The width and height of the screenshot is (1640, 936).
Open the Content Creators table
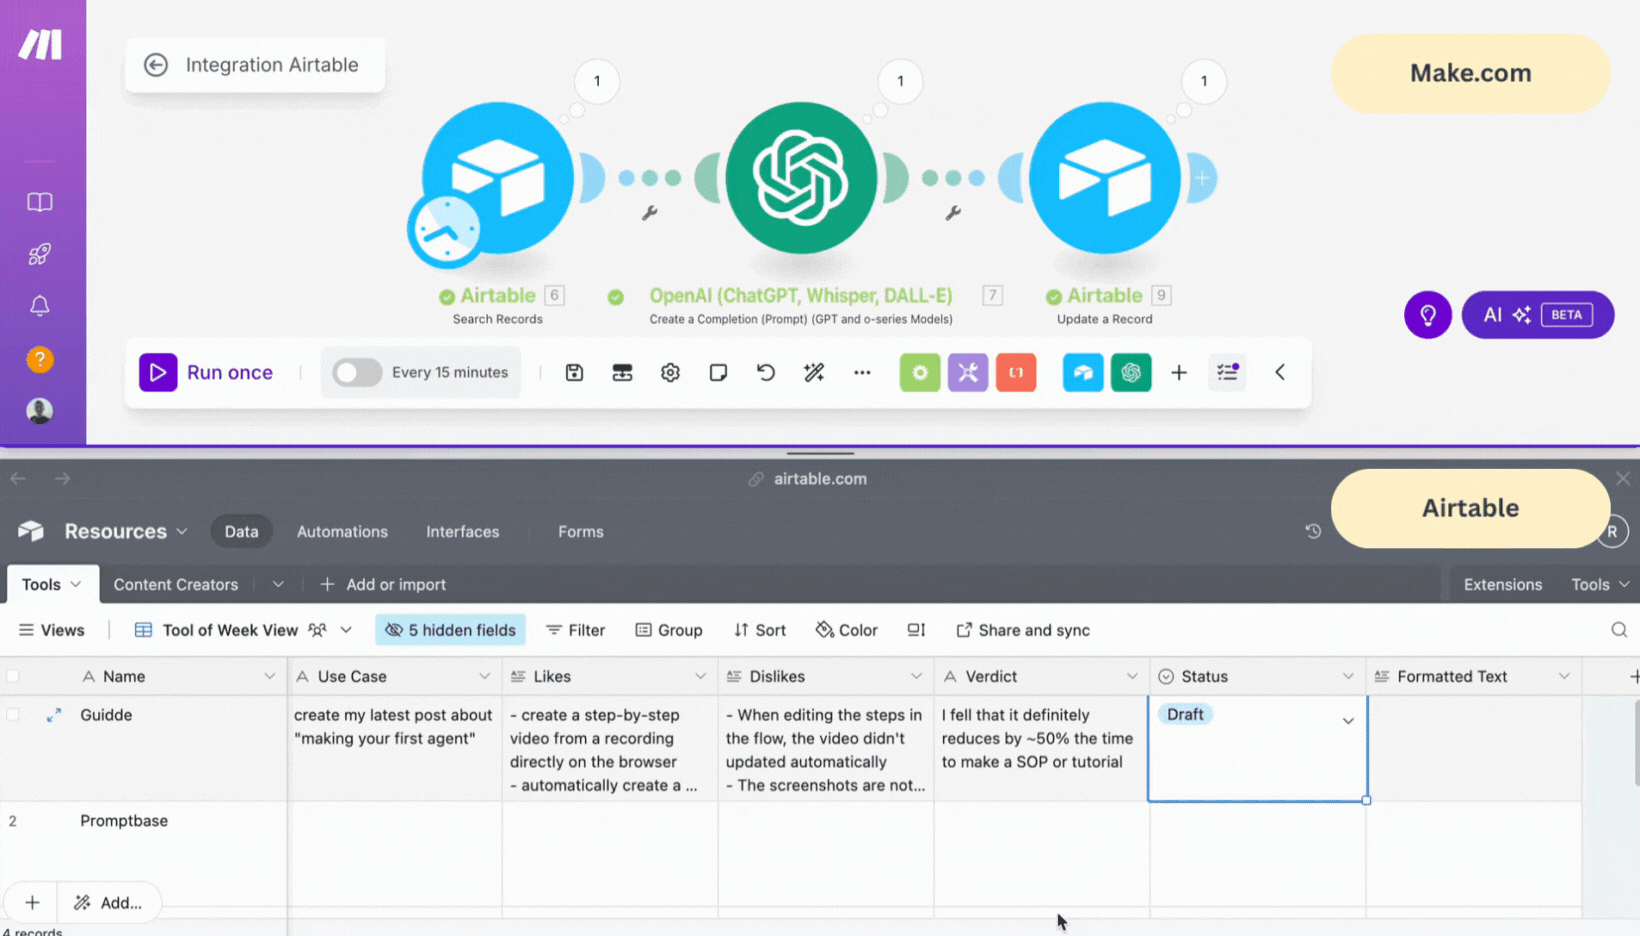(x=176, y=585)
